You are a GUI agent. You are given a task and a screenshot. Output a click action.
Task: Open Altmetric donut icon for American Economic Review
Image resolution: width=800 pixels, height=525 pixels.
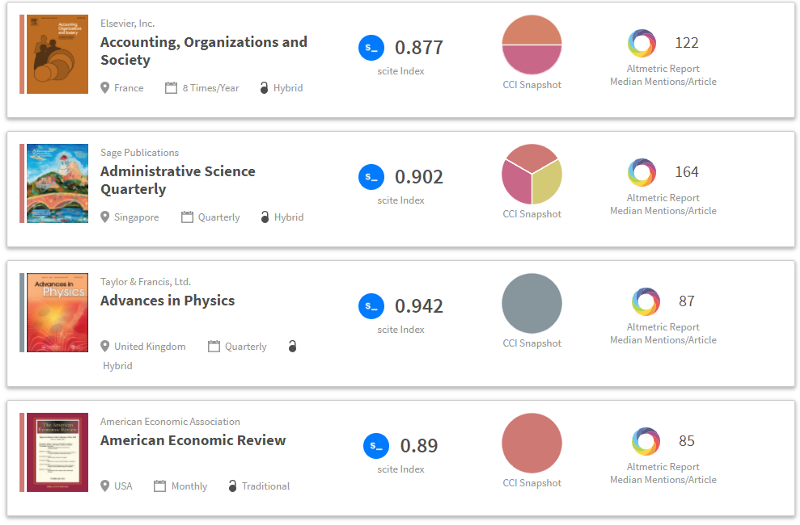pyautogui.click(x=646, y=441)
